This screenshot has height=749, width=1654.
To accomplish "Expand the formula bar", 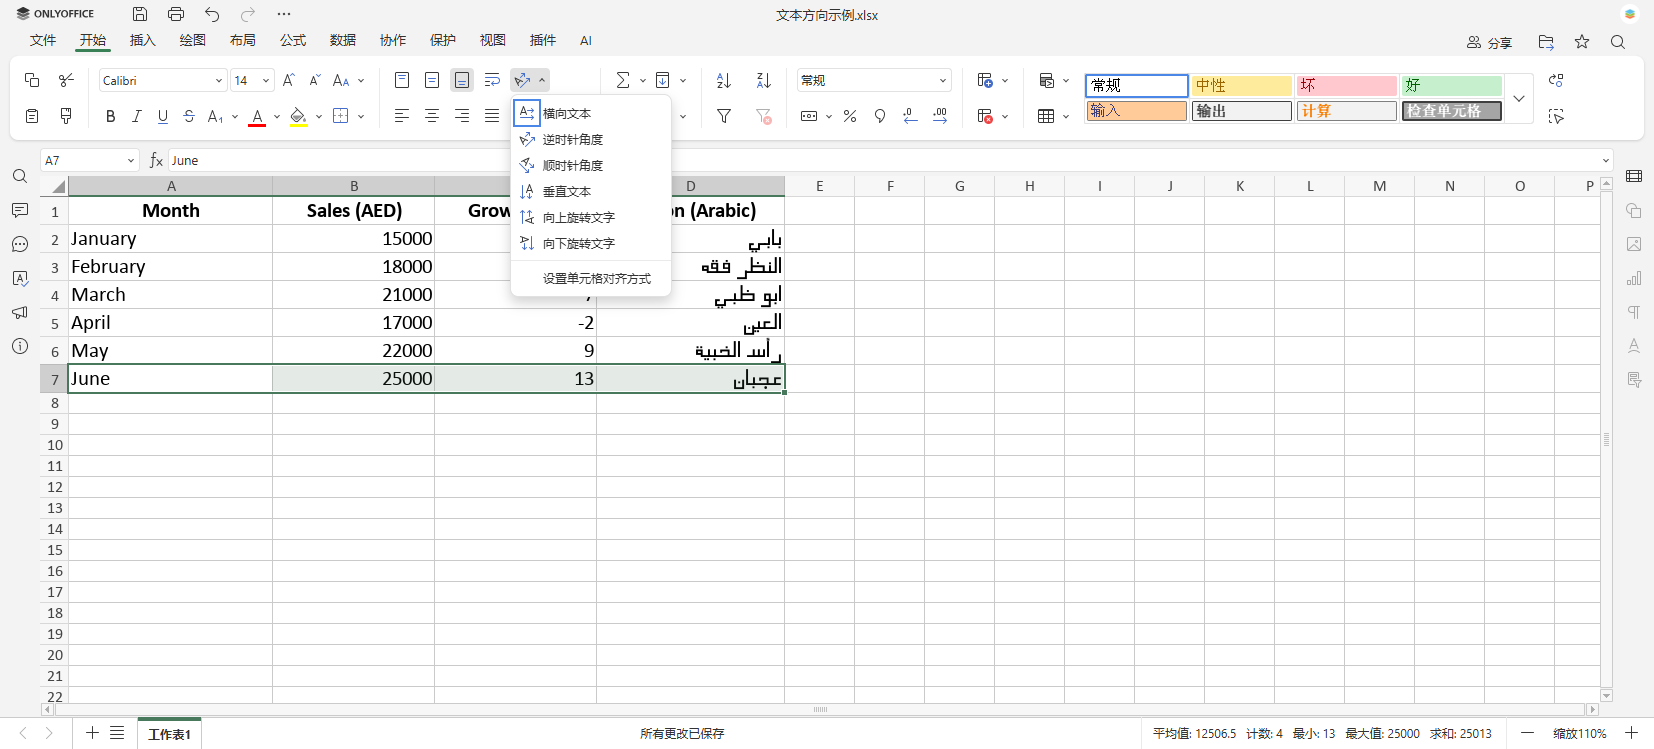I will 1606,160.
